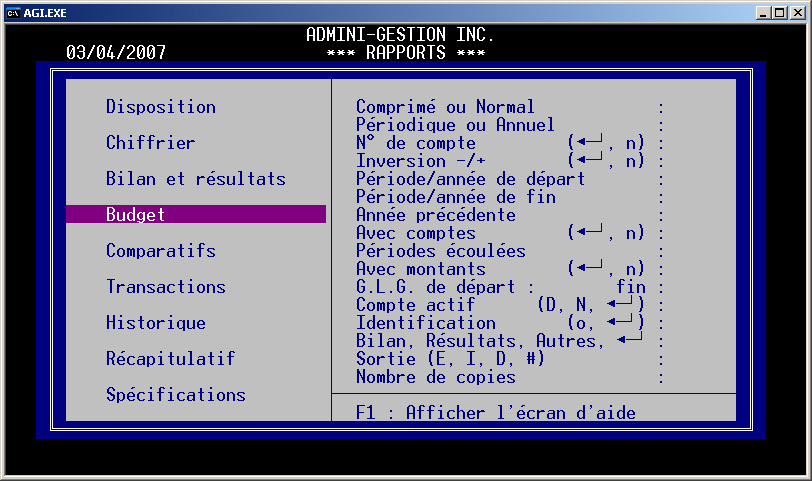Viewport: 812px width, 481px height.
Task: Select Comparatifs in the reports list
Action: click(x=161, y=251)
